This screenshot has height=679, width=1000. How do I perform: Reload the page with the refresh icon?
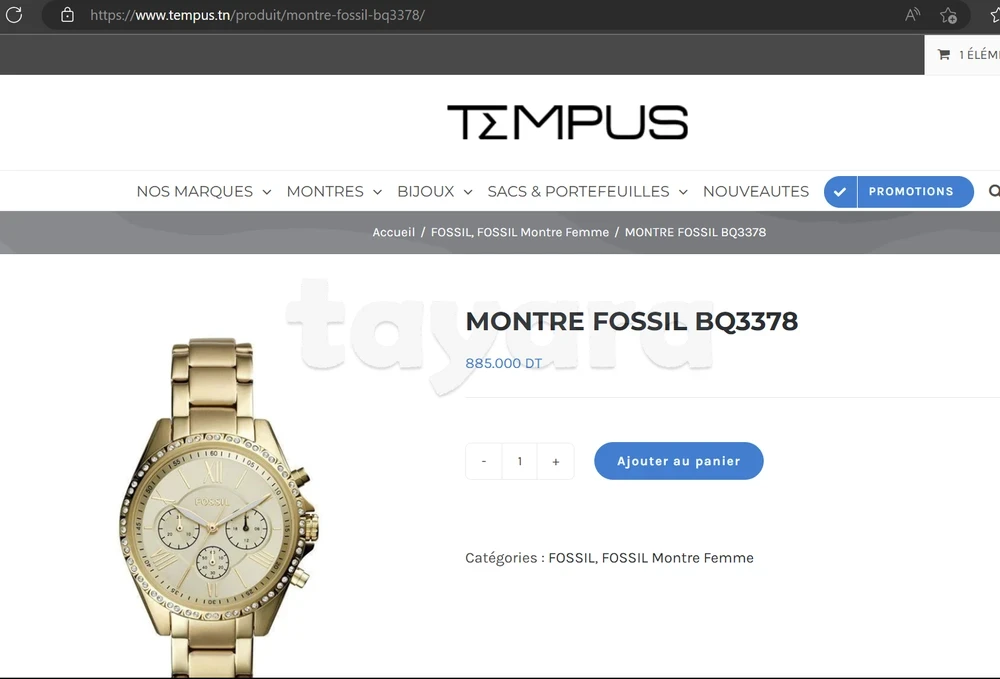(14, 15)
